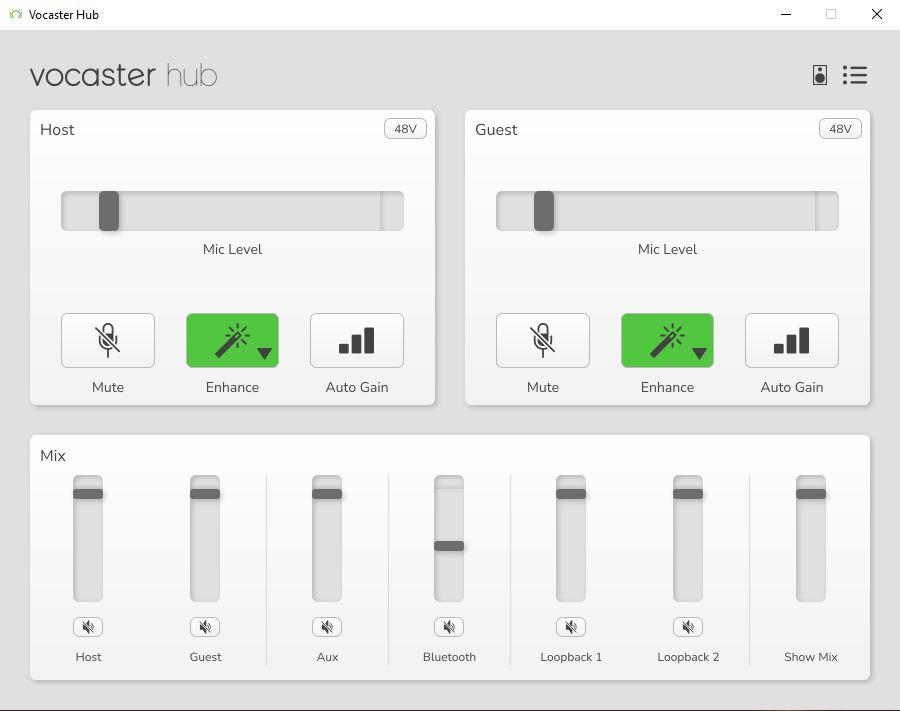Enable 48V phantom power for Guest
Viewport: 900px width, 711px height.
pos(840,129)
